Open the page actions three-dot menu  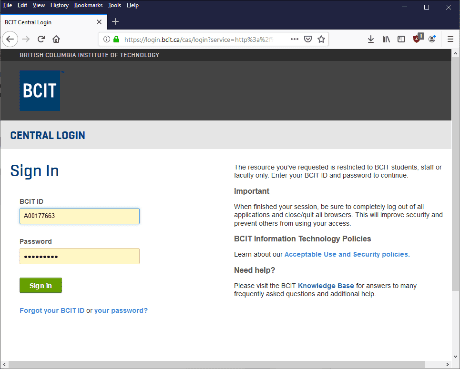[x=294, y=39]
